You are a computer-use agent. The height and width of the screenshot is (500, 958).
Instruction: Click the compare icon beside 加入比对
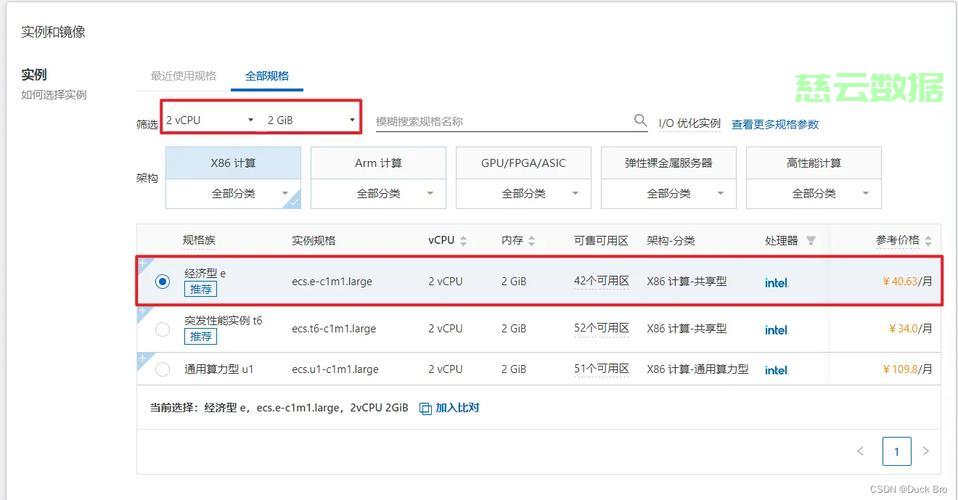click(425, 408)
